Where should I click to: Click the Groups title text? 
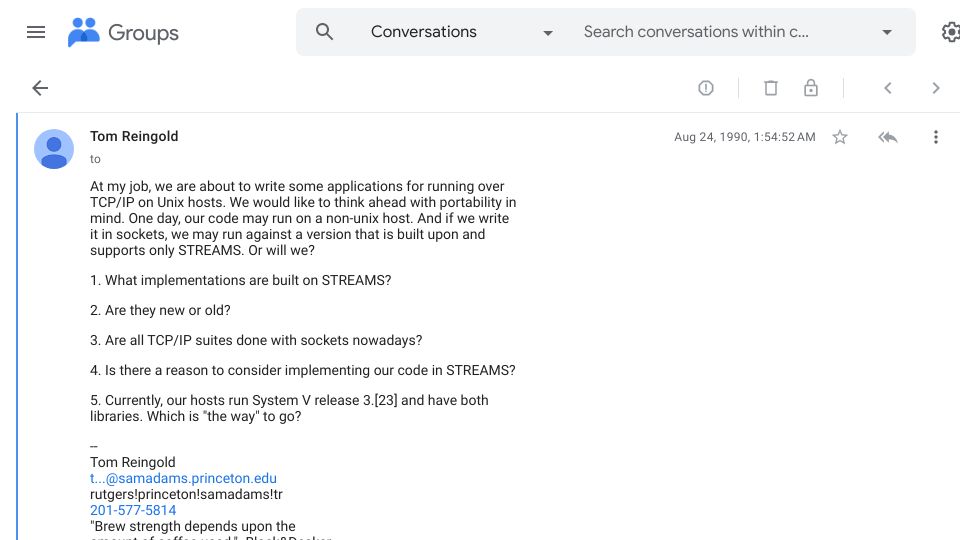point(143,32)
